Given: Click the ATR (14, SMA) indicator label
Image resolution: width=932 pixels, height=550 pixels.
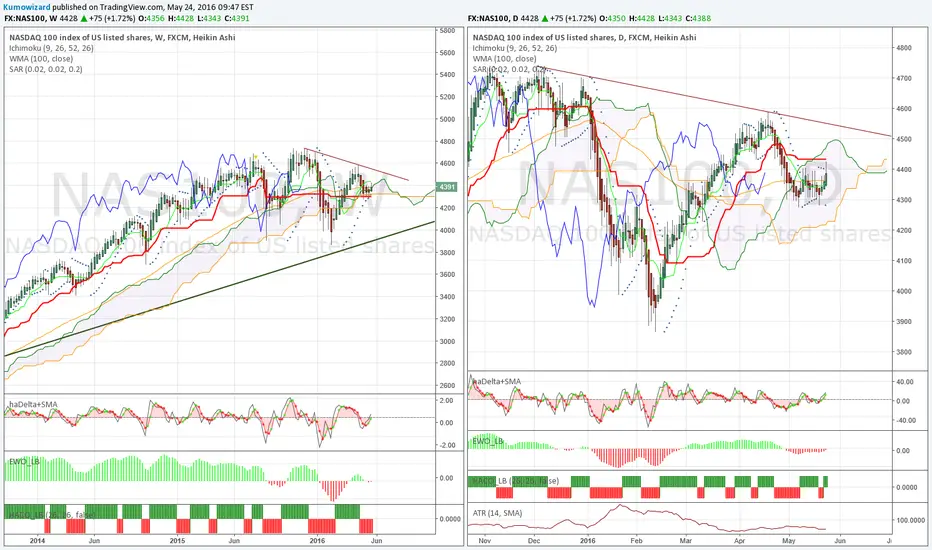Looking at the screenshot, I should point(498,513).
